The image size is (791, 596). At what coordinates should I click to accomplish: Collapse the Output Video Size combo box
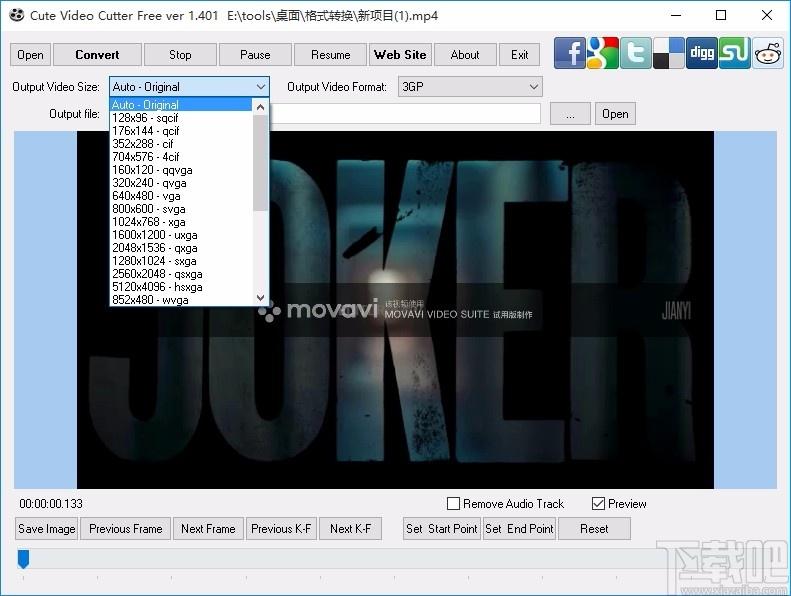click(x=189, y=87)
